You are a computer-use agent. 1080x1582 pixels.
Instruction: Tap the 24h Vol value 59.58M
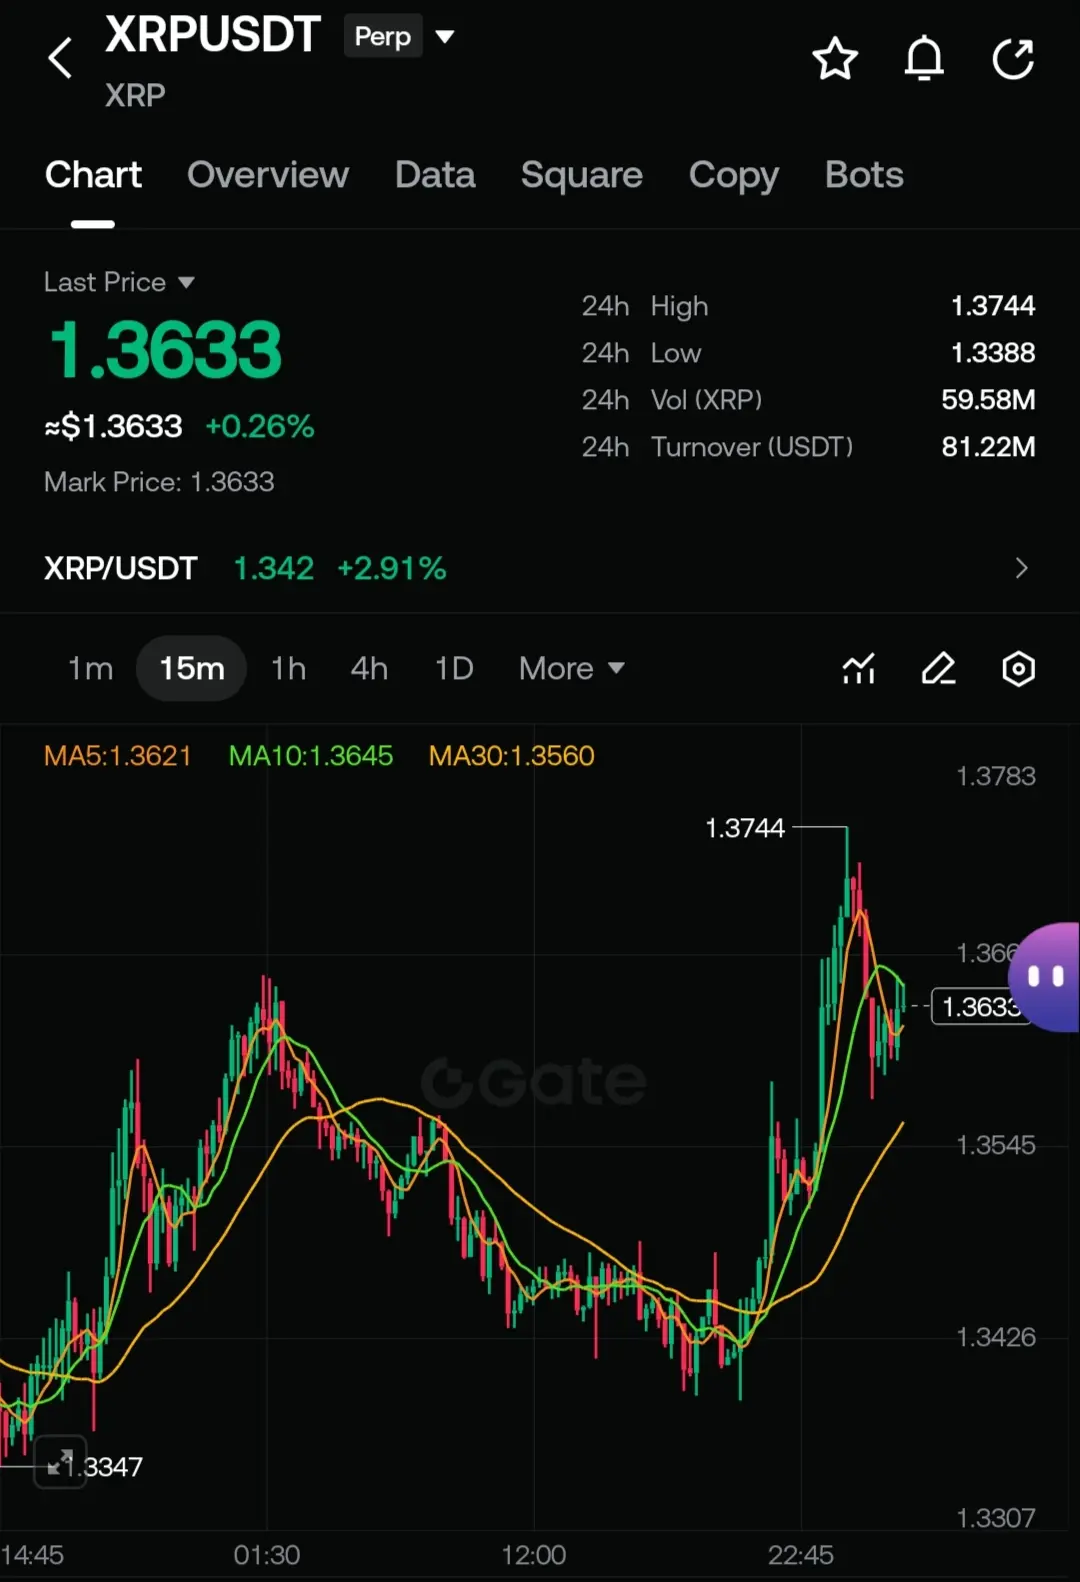[x=988, y=400]
